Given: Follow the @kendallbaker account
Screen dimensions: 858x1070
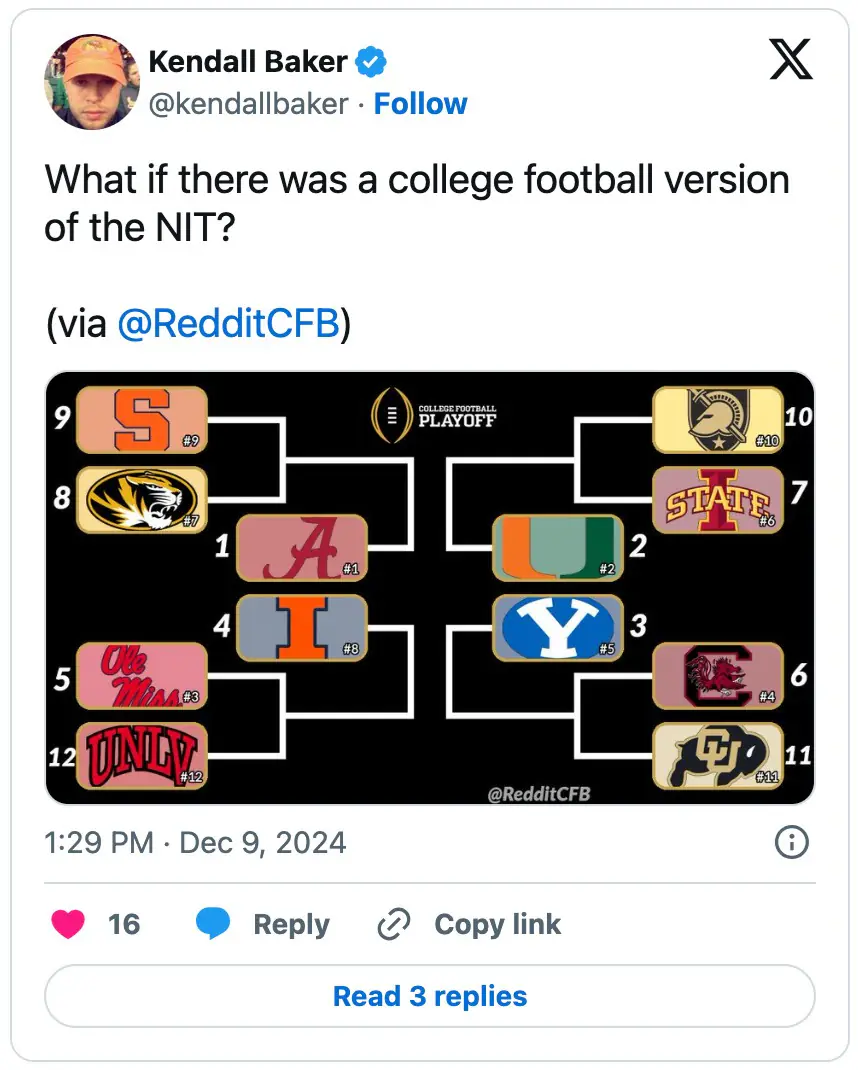Looking at the screenshot, I should (x=420, y=103).
